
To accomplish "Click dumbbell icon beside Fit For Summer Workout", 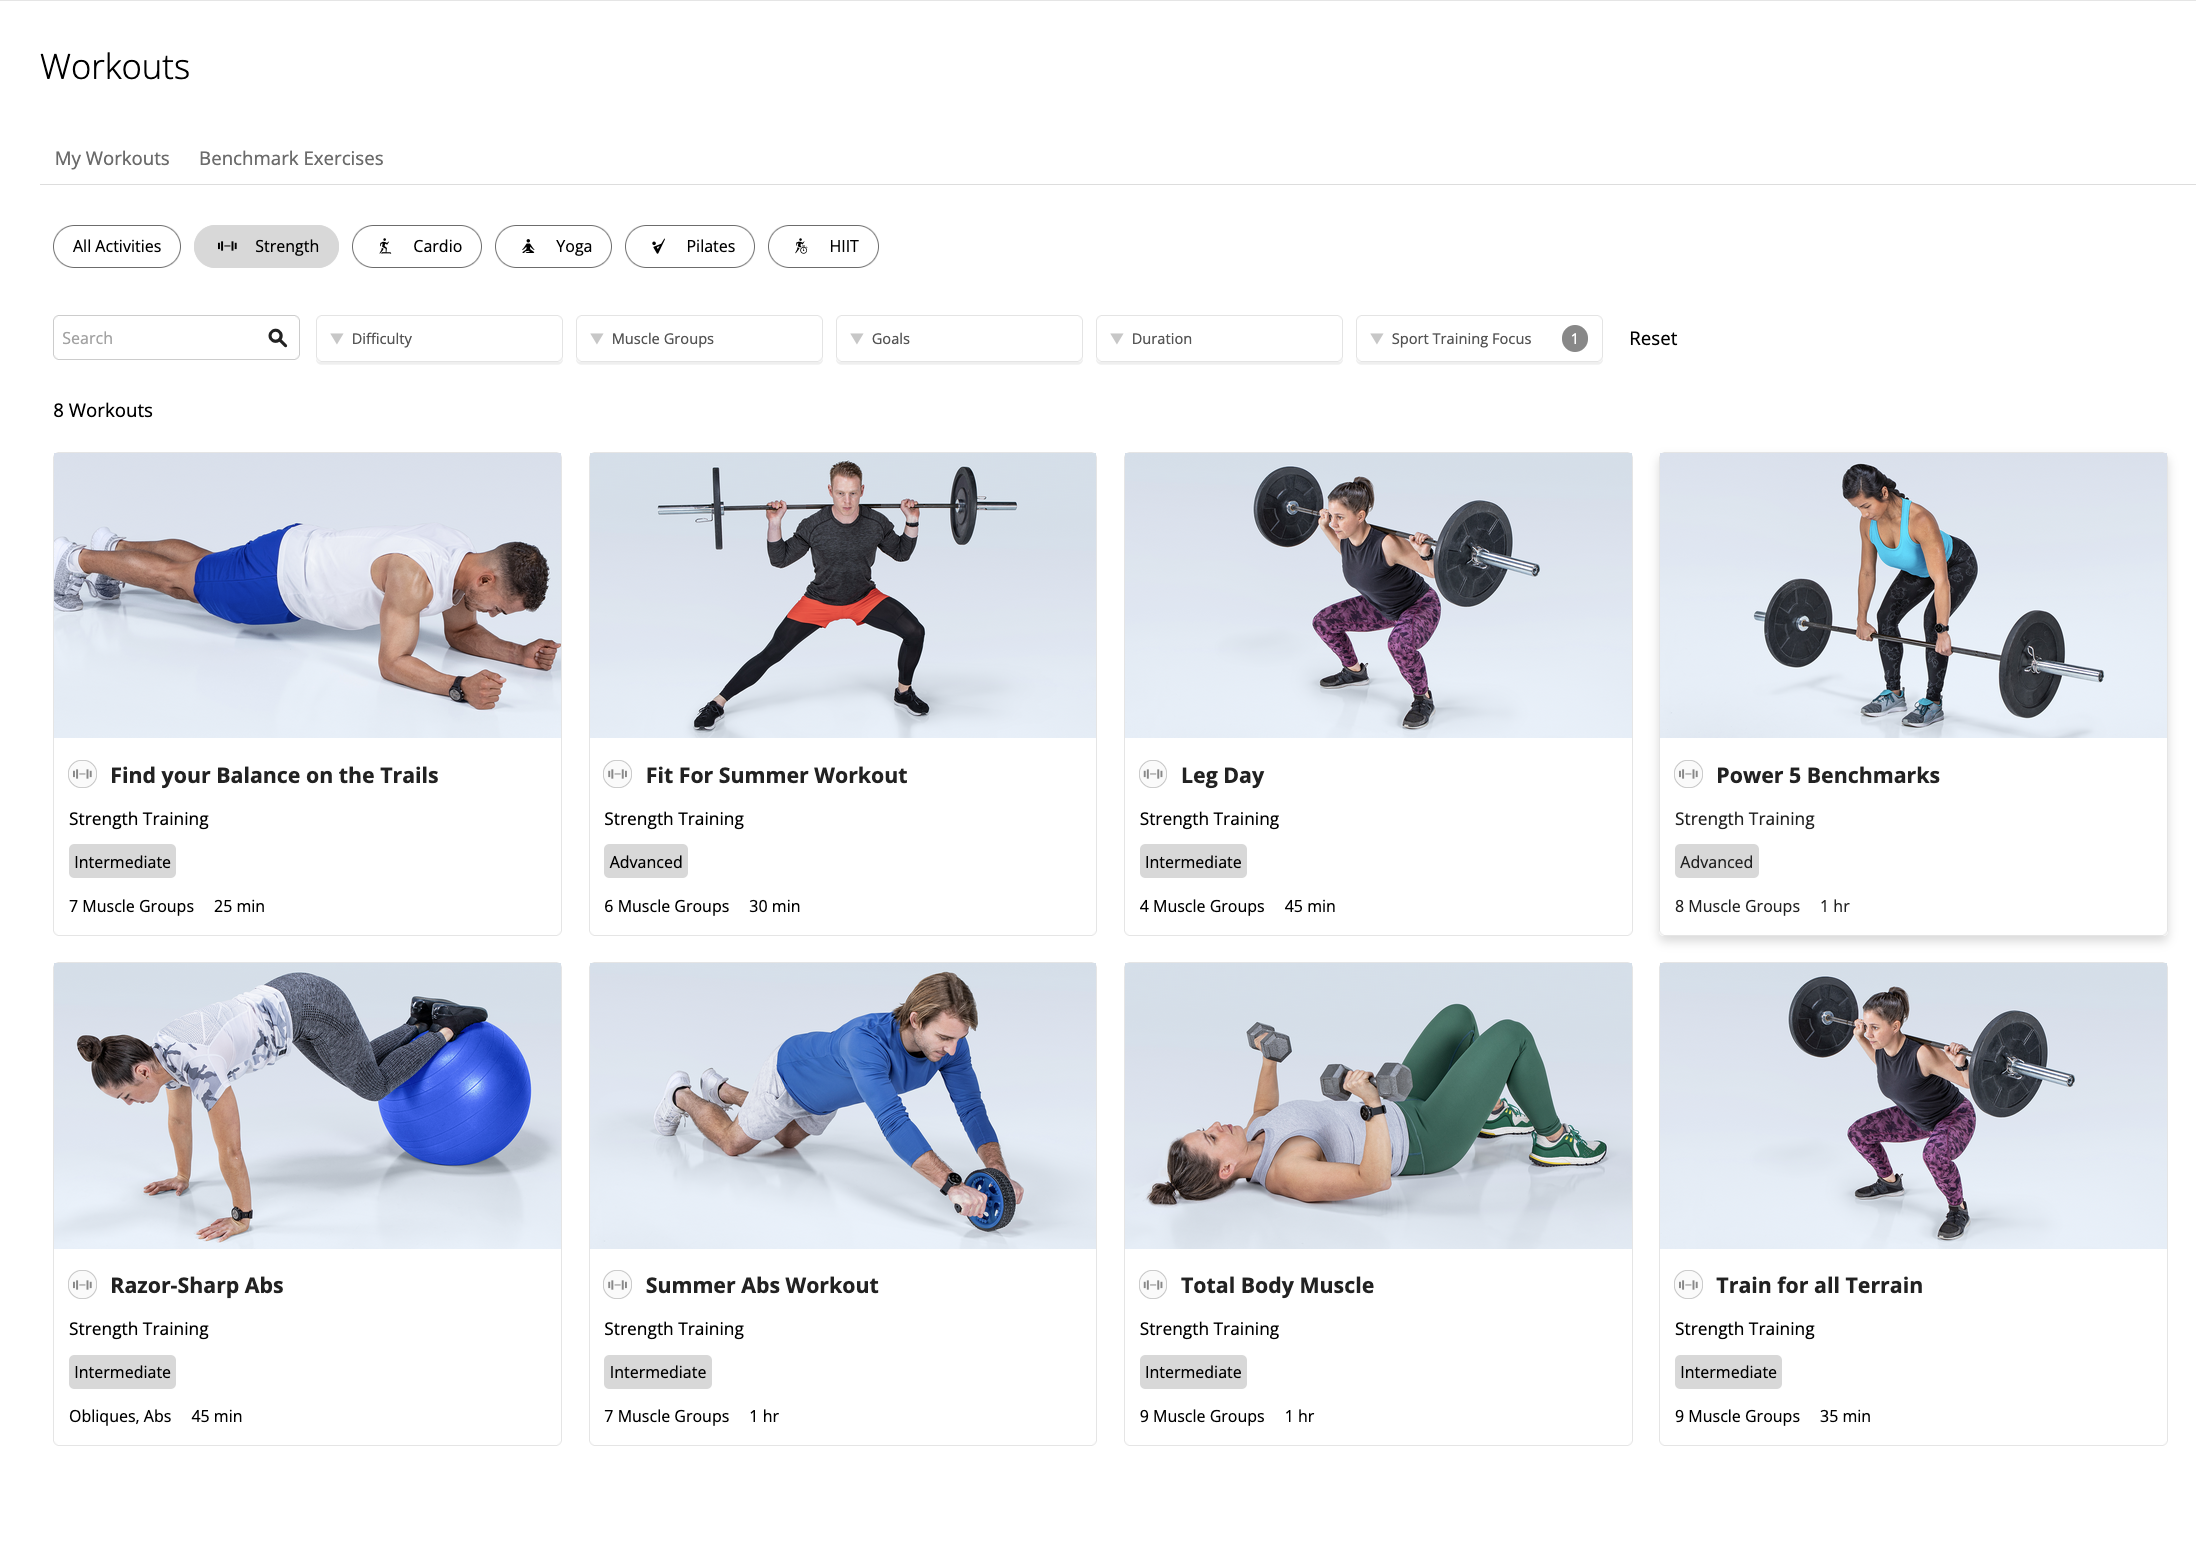I will click(618, 774).
